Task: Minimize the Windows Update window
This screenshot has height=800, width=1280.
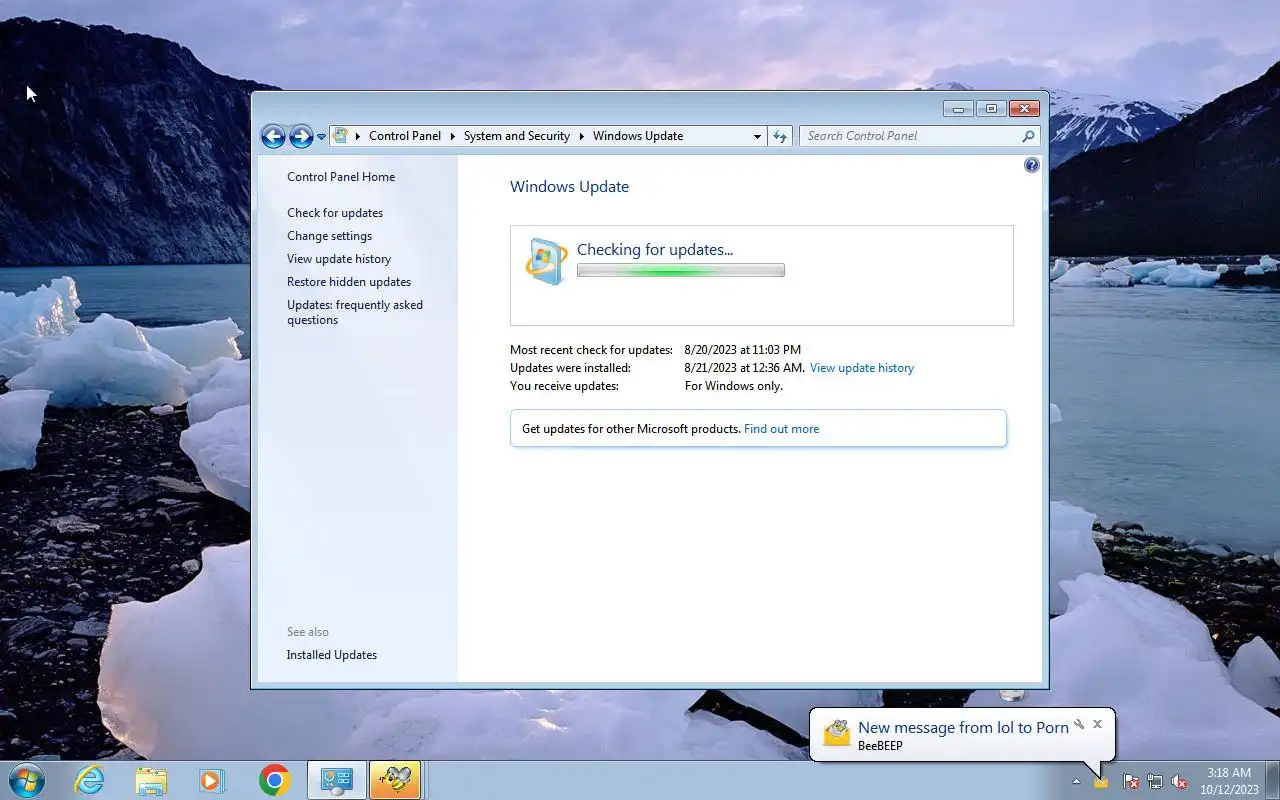Action: (958, 108)
